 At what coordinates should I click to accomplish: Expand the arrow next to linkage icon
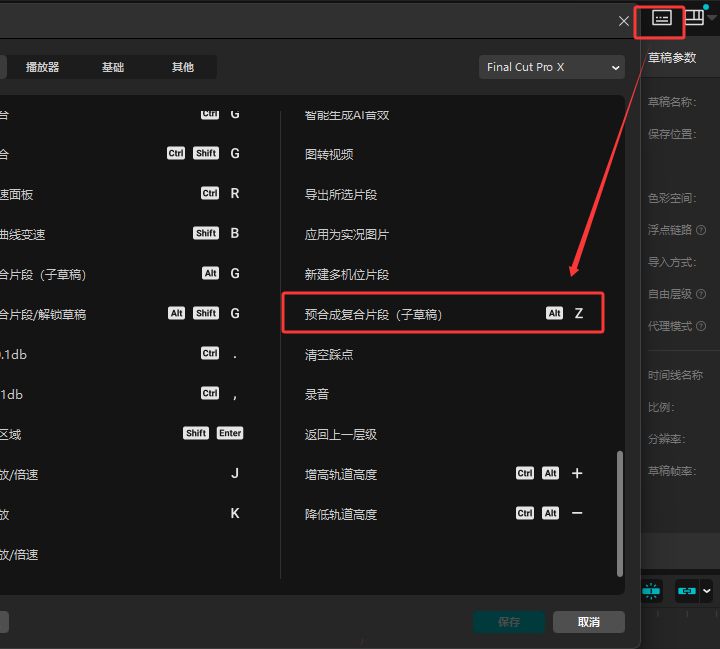coord(707,591)
